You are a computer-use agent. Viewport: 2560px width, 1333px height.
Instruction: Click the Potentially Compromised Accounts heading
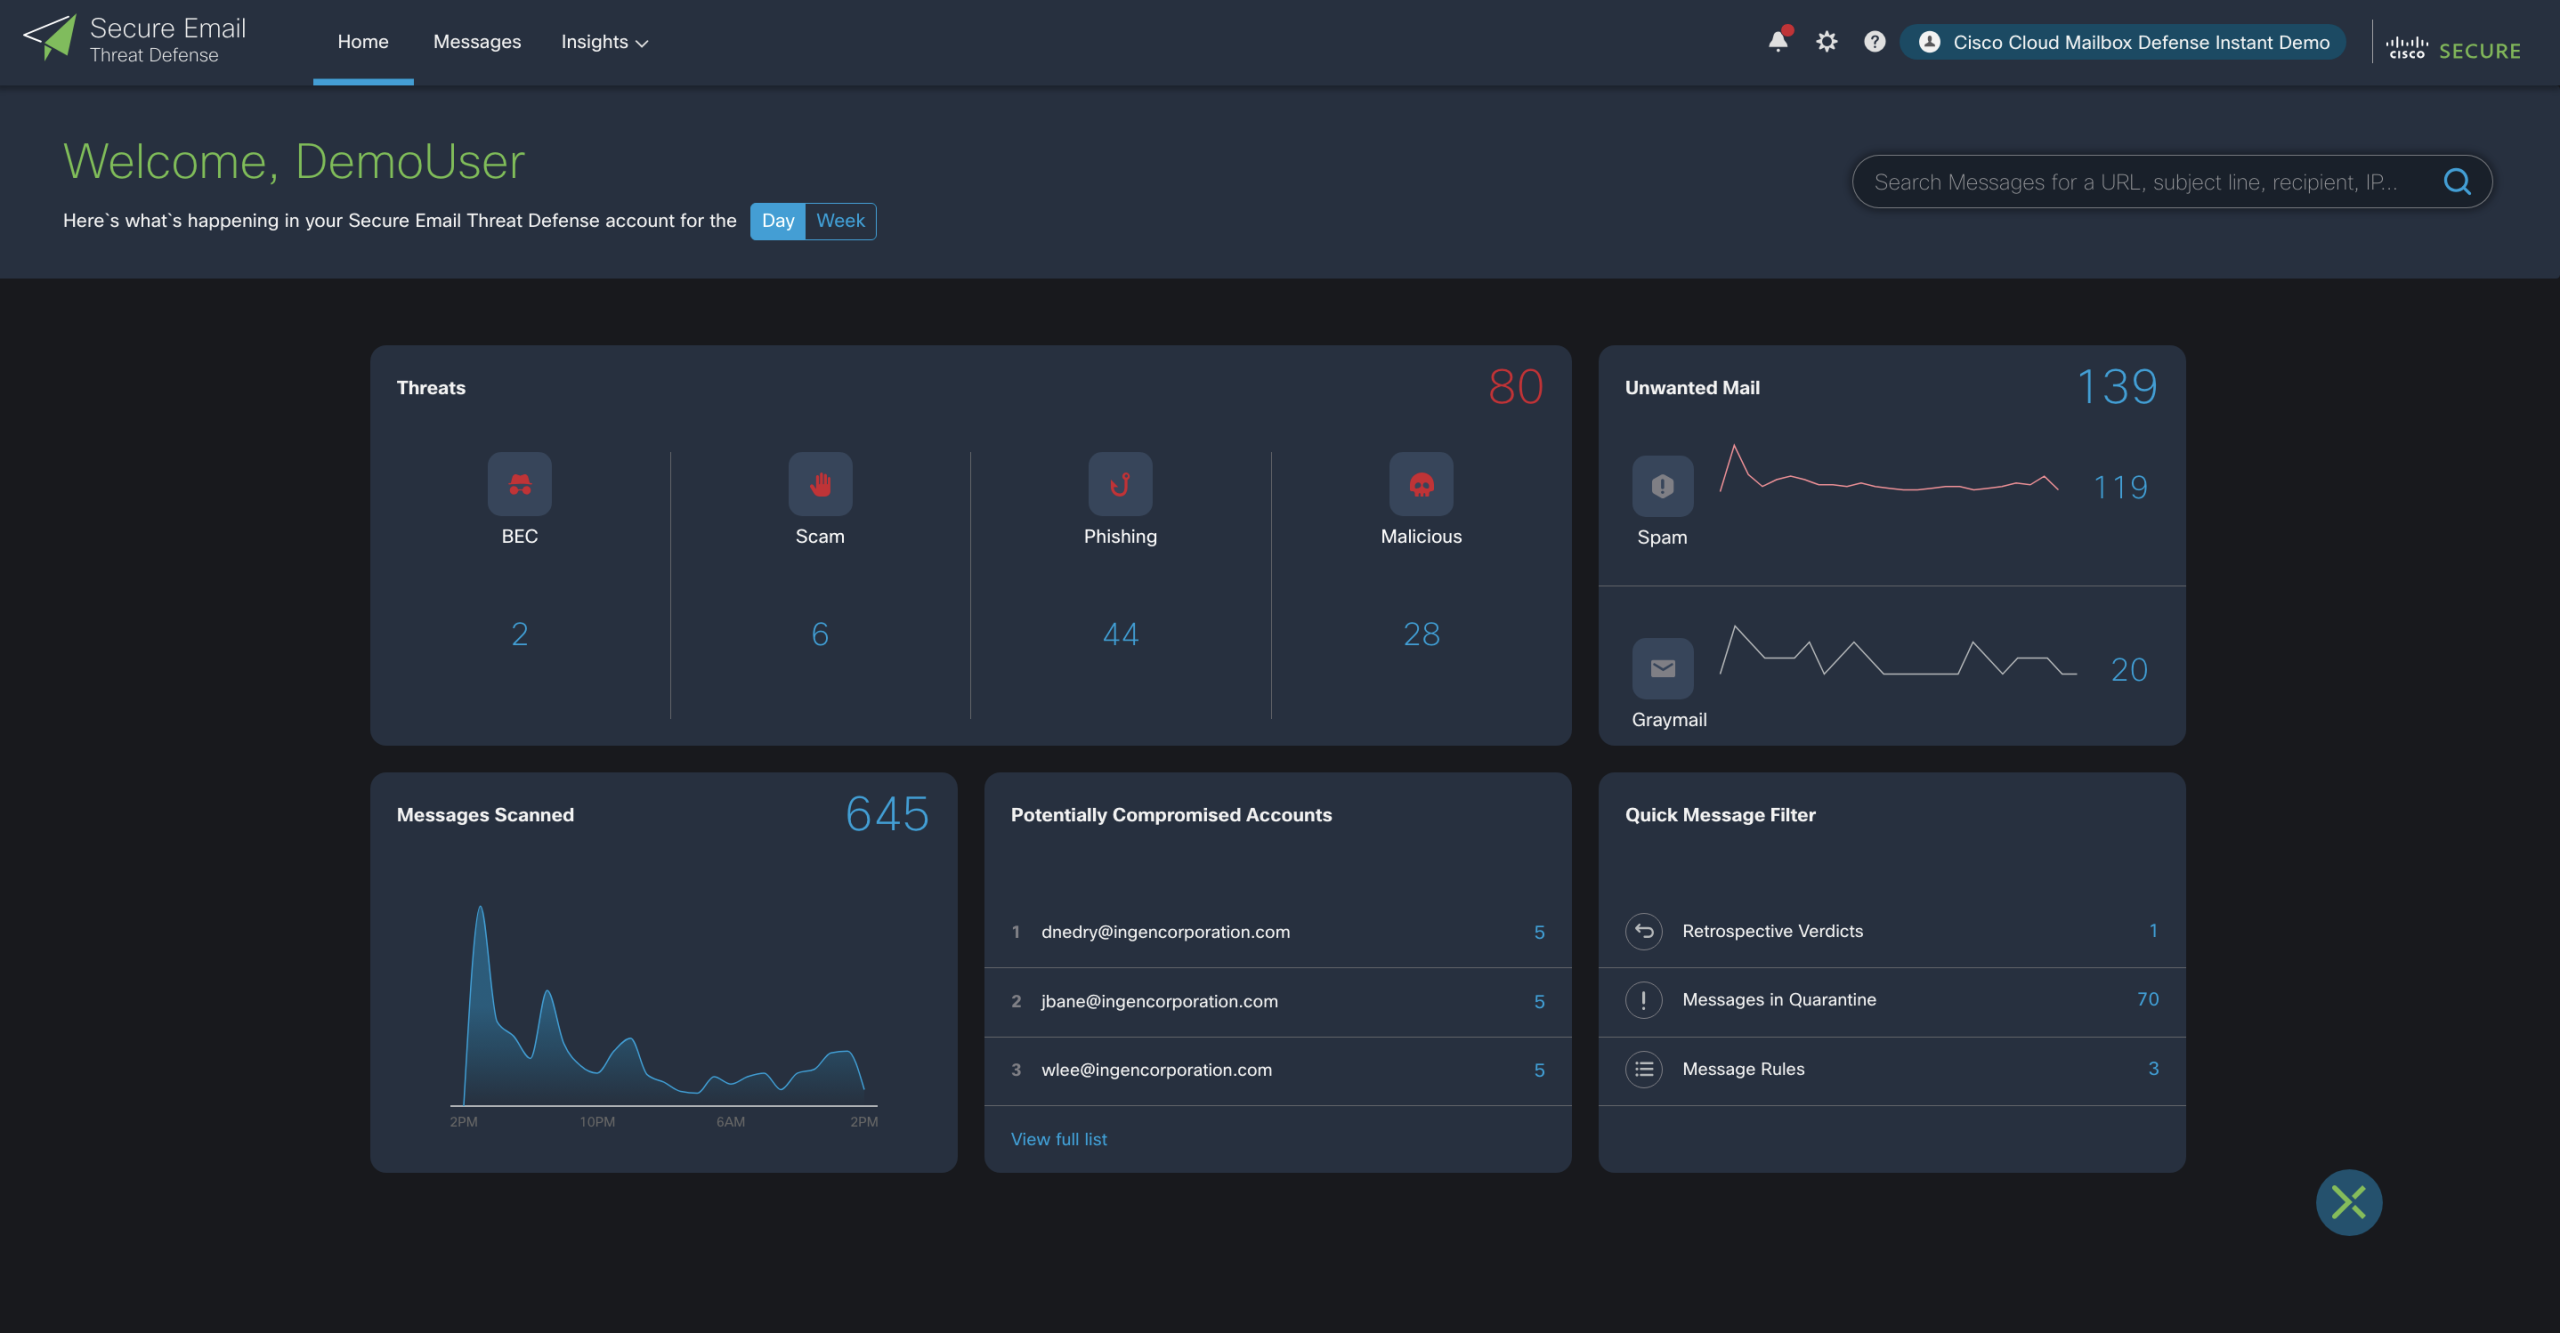point(1171,815)
